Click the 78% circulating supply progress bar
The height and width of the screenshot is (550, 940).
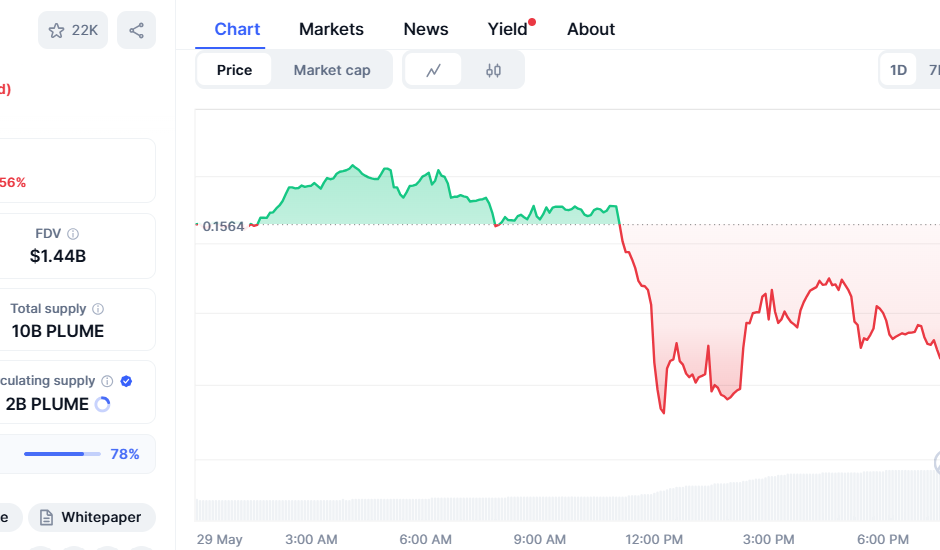62,454
